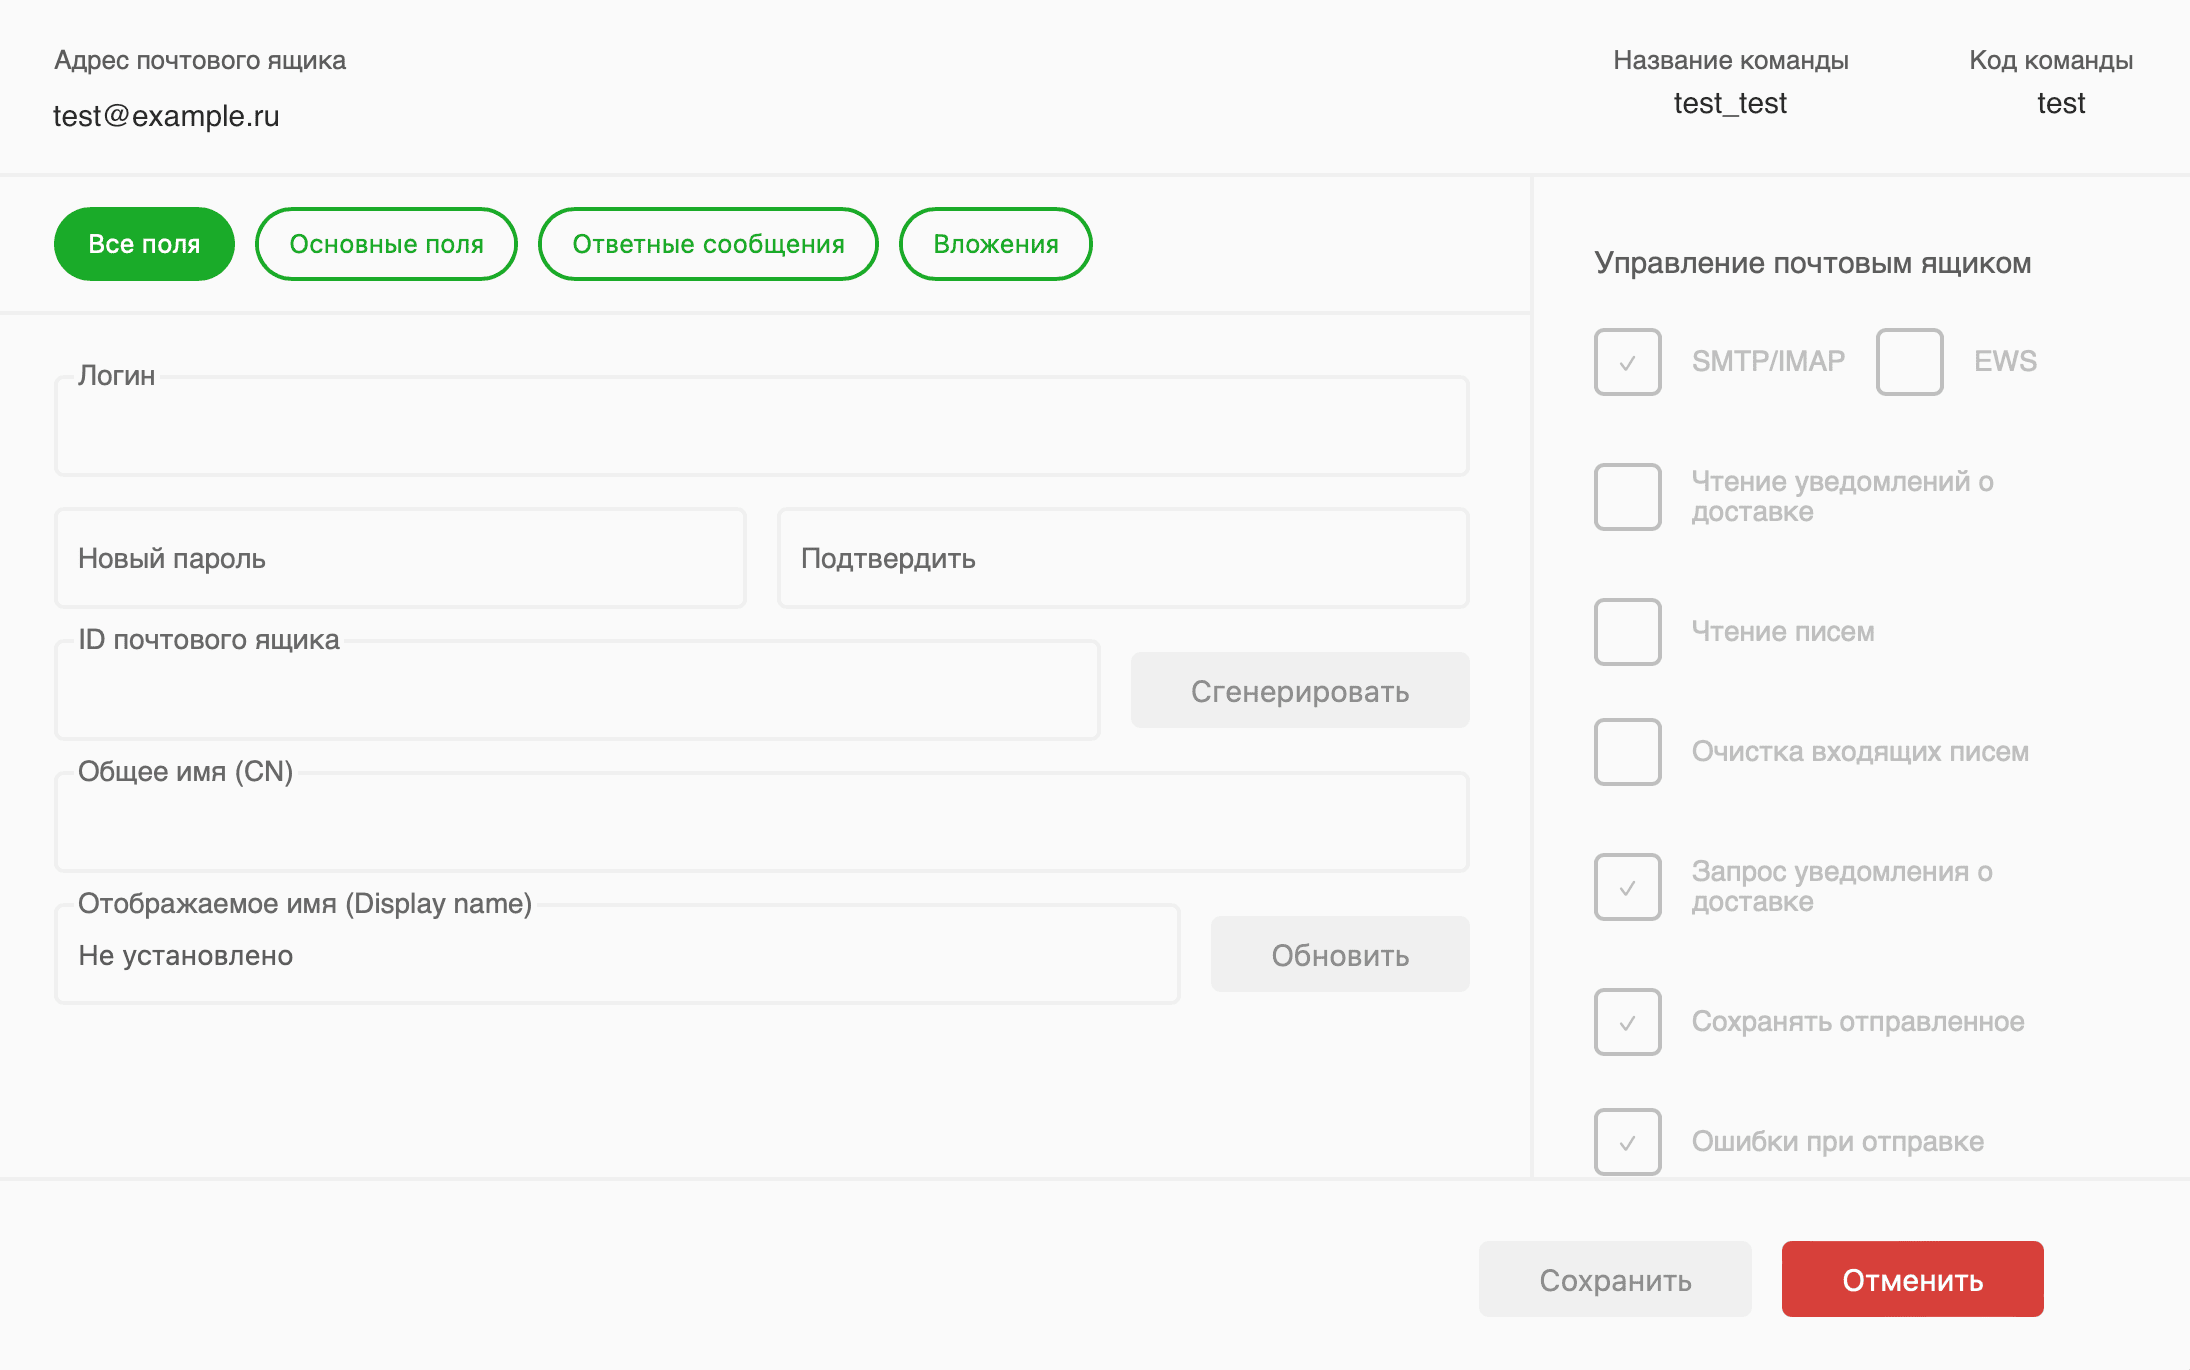Toggle Сохранять отправленное checkbox

pos(1627,1022)
